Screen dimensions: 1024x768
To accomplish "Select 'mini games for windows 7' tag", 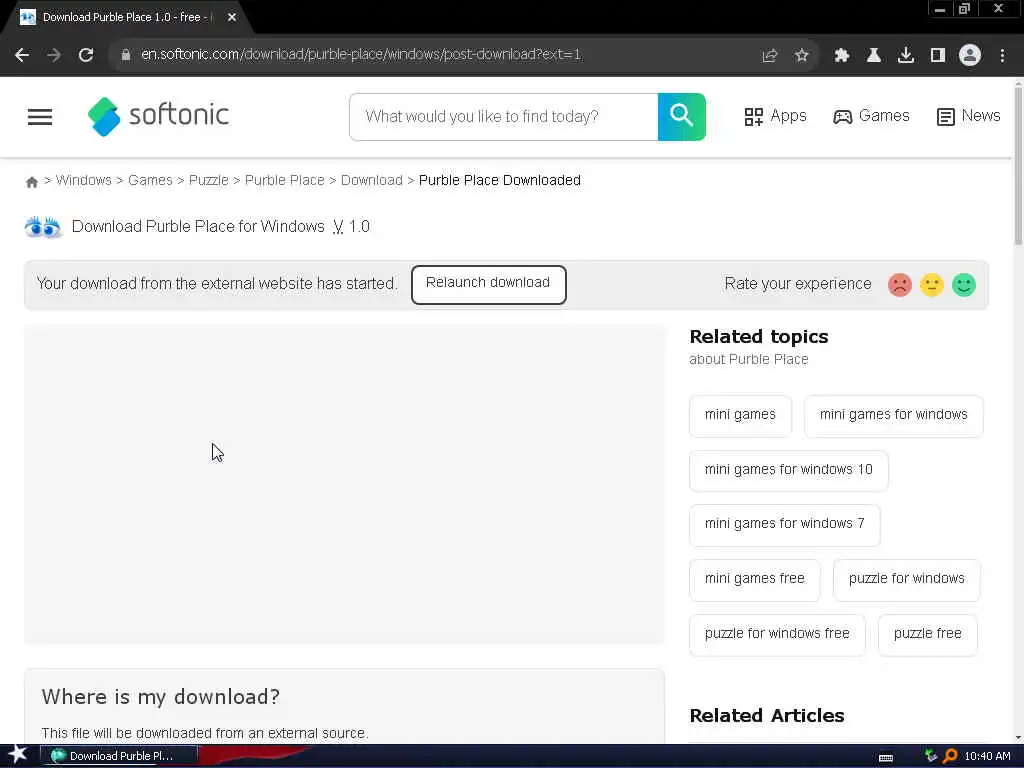I will pyautogui.click(x=784, y=524).
